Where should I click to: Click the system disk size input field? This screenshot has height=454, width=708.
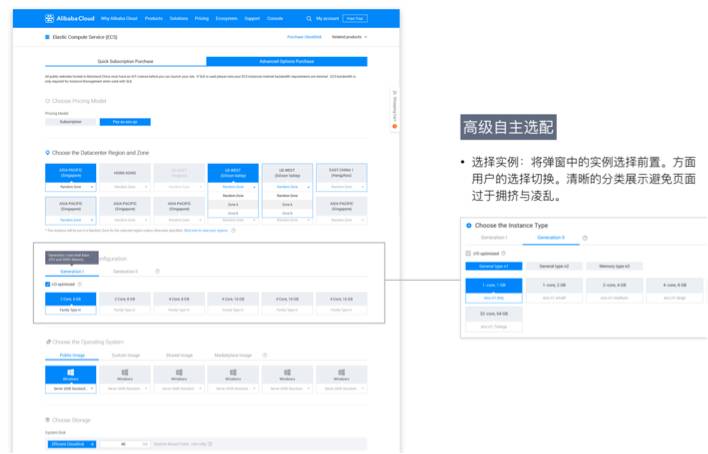[124, 444]
